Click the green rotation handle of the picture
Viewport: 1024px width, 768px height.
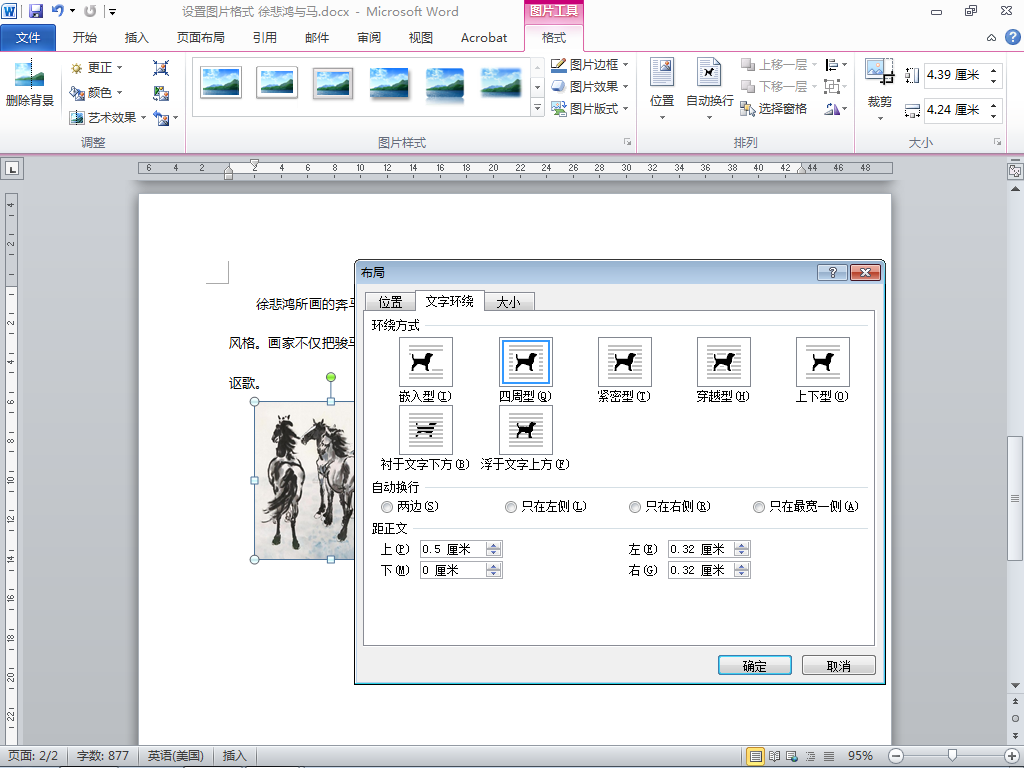(331, 377)
